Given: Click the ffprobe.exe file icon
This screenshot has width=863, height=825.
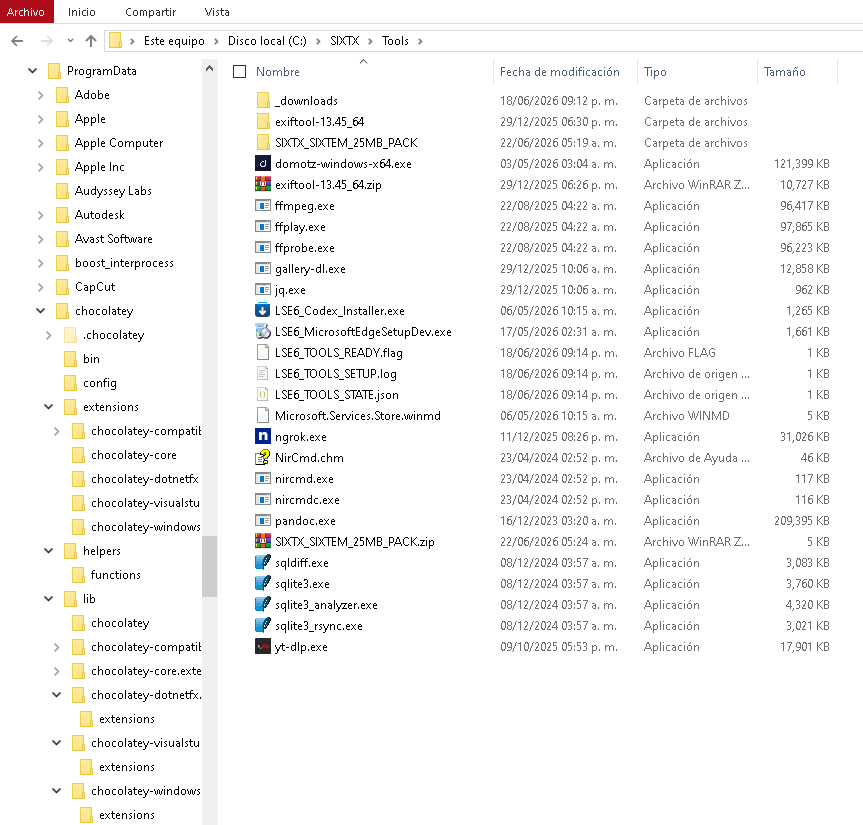Looking at the screenshot, I should click(x=263, y=248).
